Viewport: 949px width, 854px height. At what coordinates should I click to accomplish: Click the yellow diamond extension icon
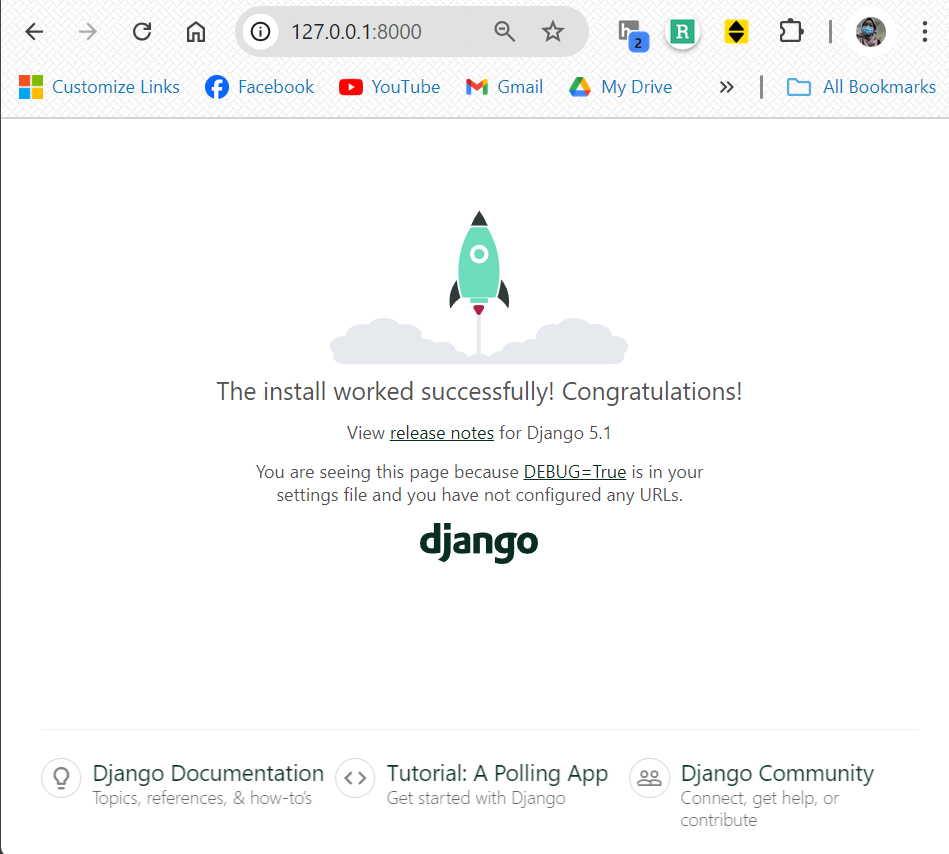click(736, 32)
